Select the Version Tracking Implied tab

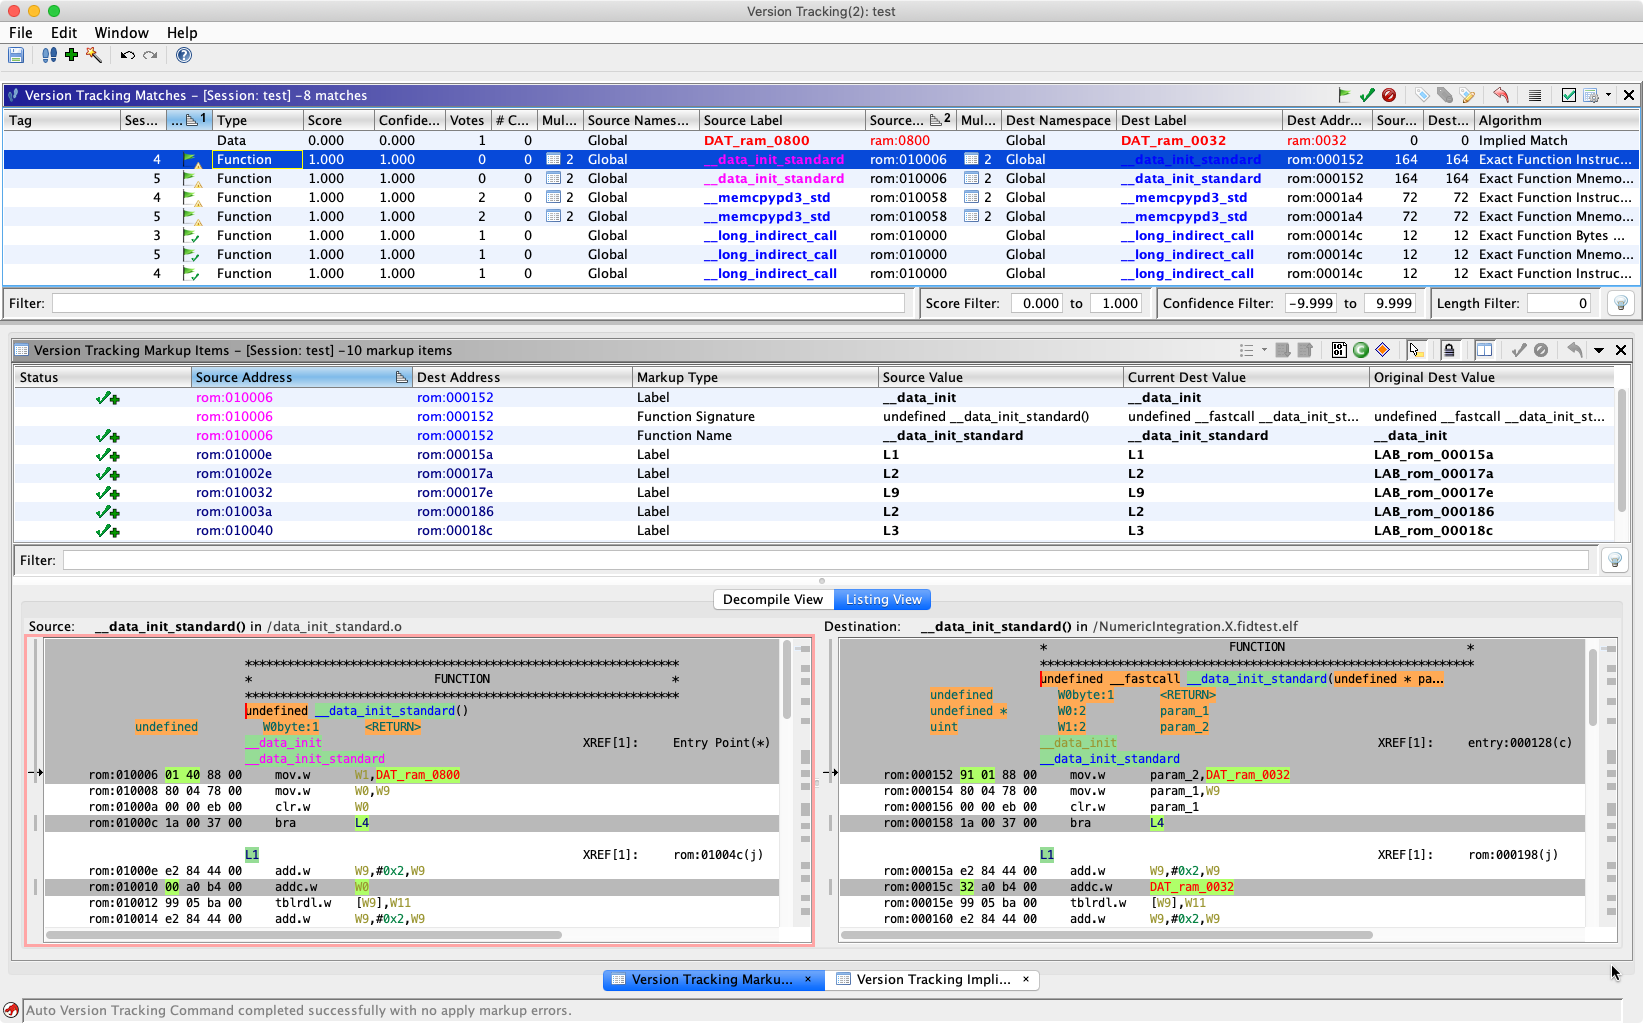[x=933, y=979]
